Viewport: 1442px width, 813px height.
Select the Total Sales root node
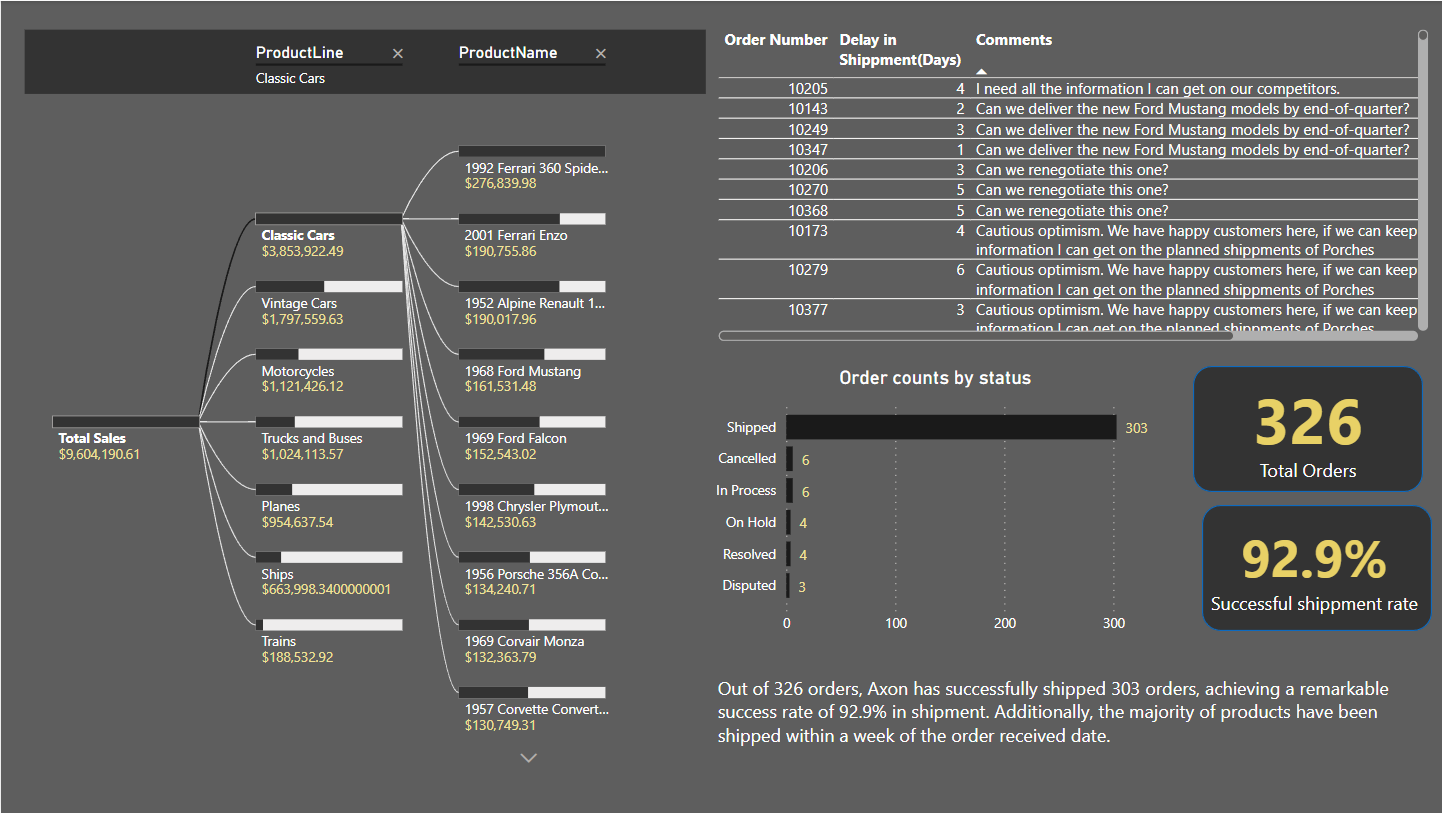pos(91,437)
